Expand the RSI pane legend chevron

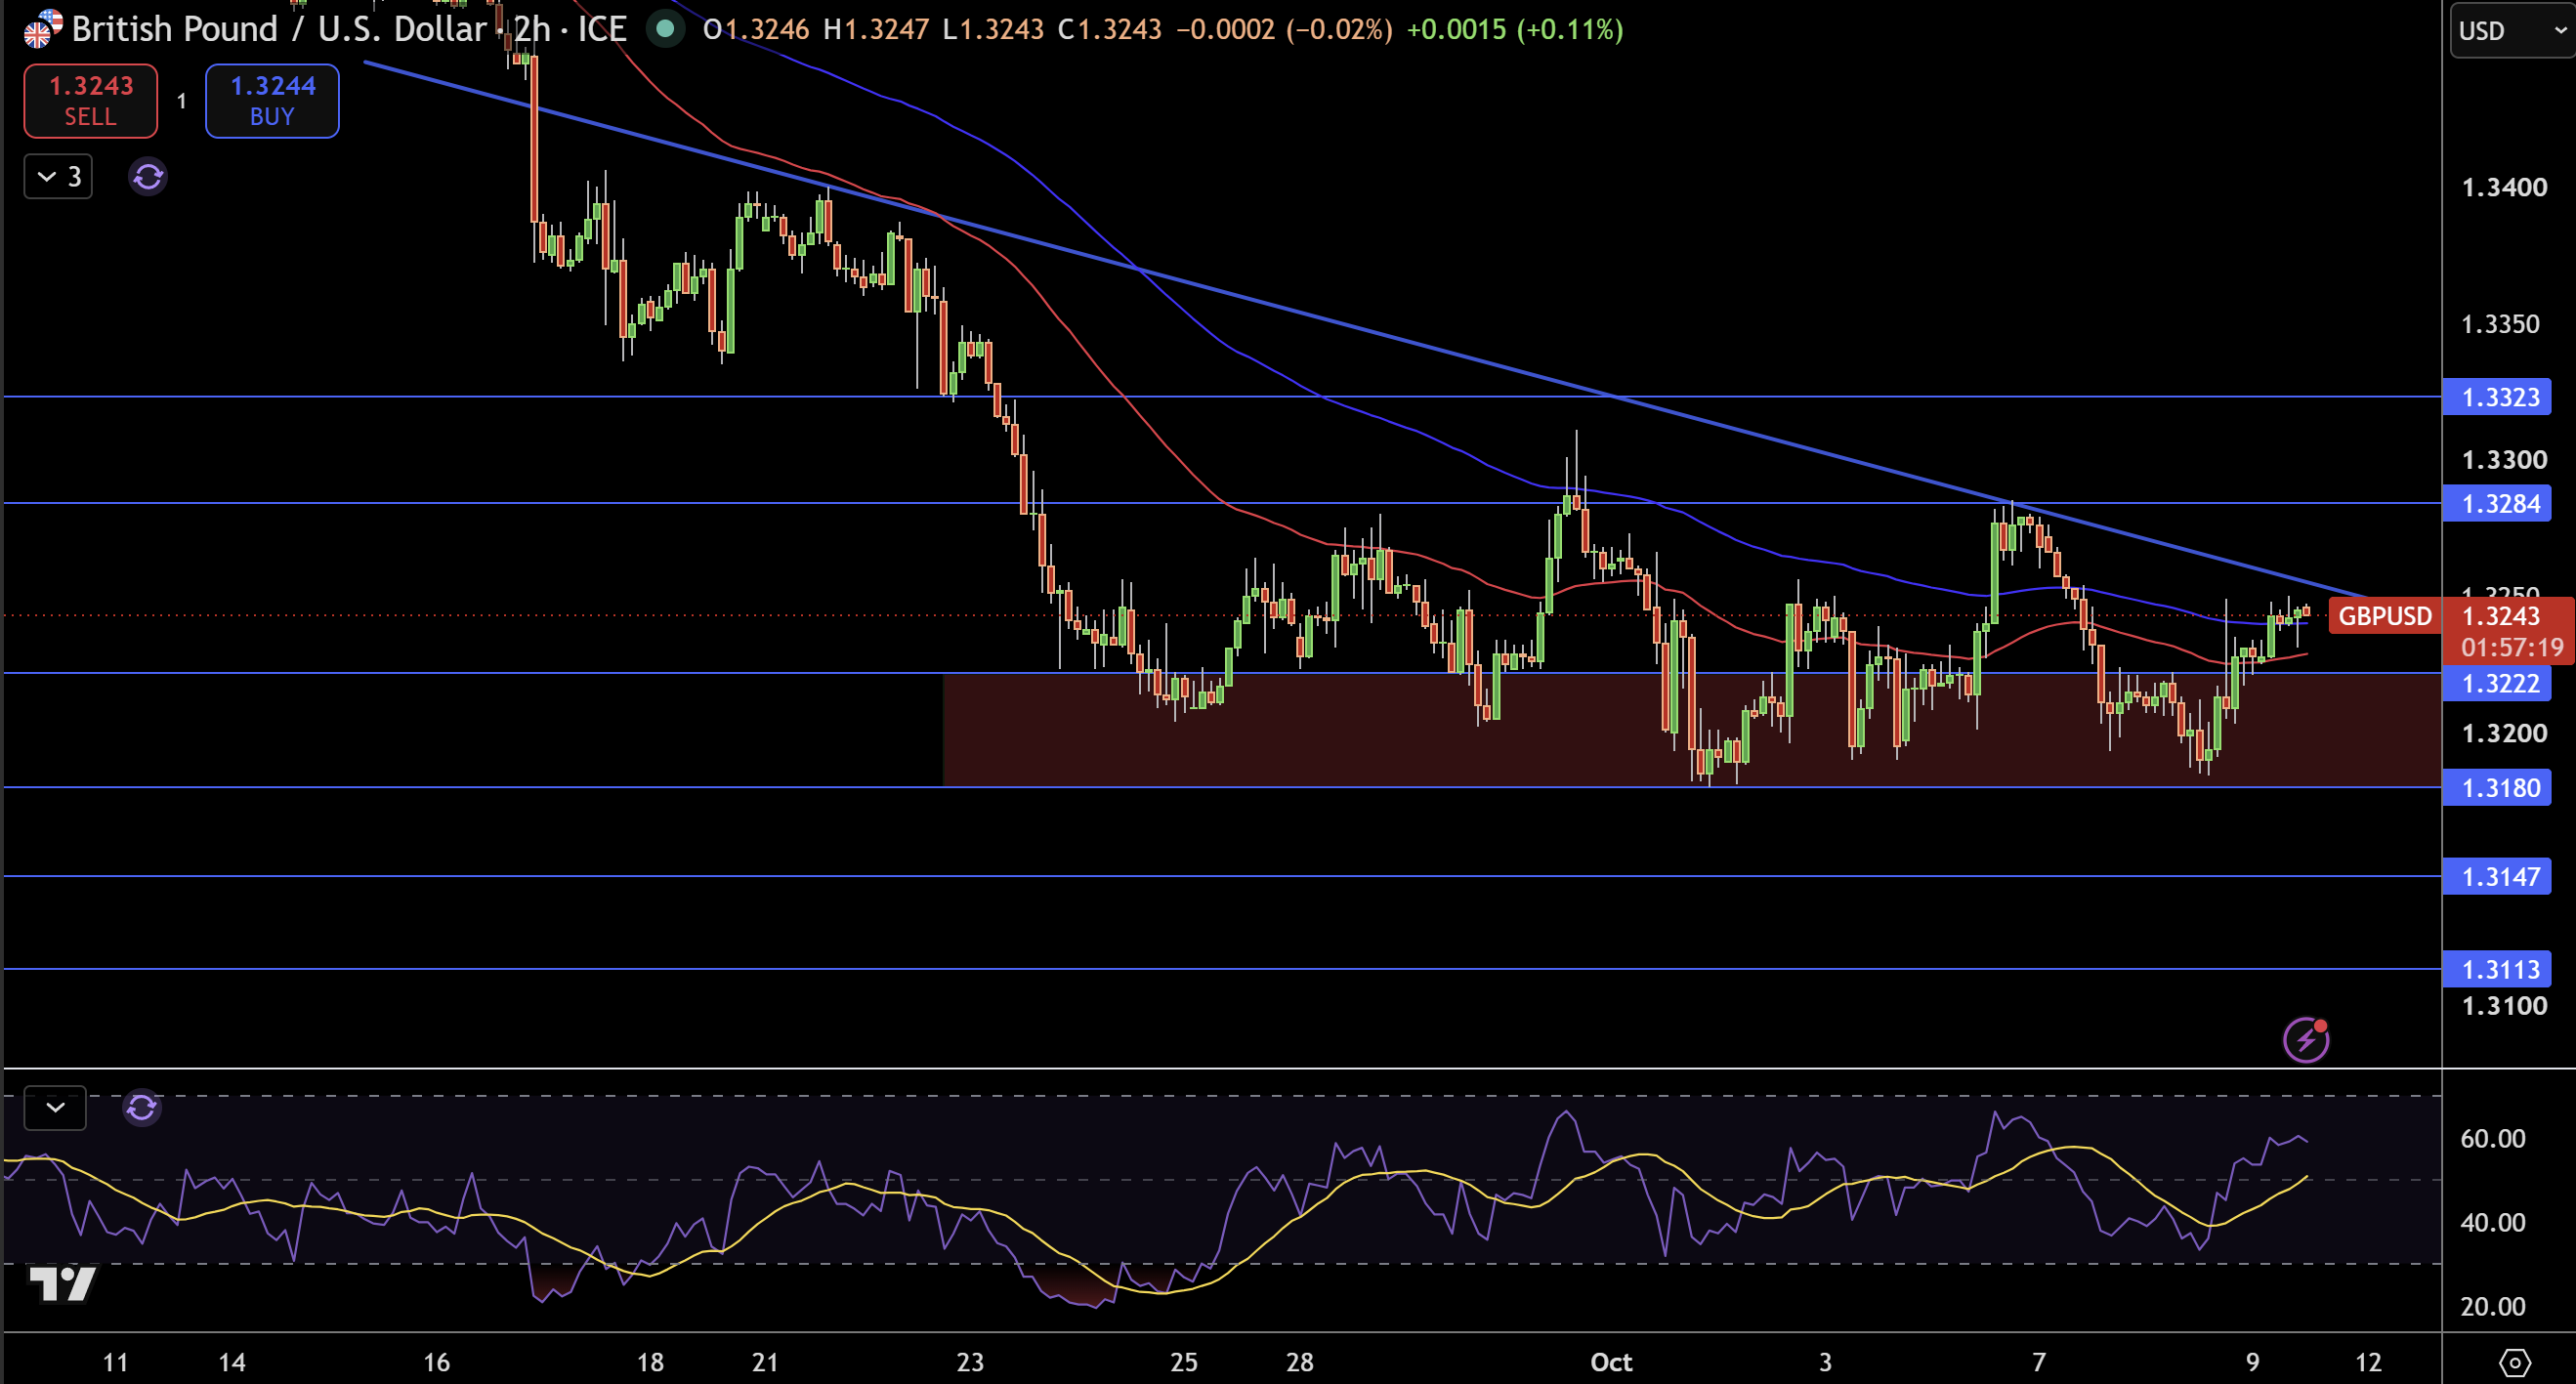(55, 1108)
